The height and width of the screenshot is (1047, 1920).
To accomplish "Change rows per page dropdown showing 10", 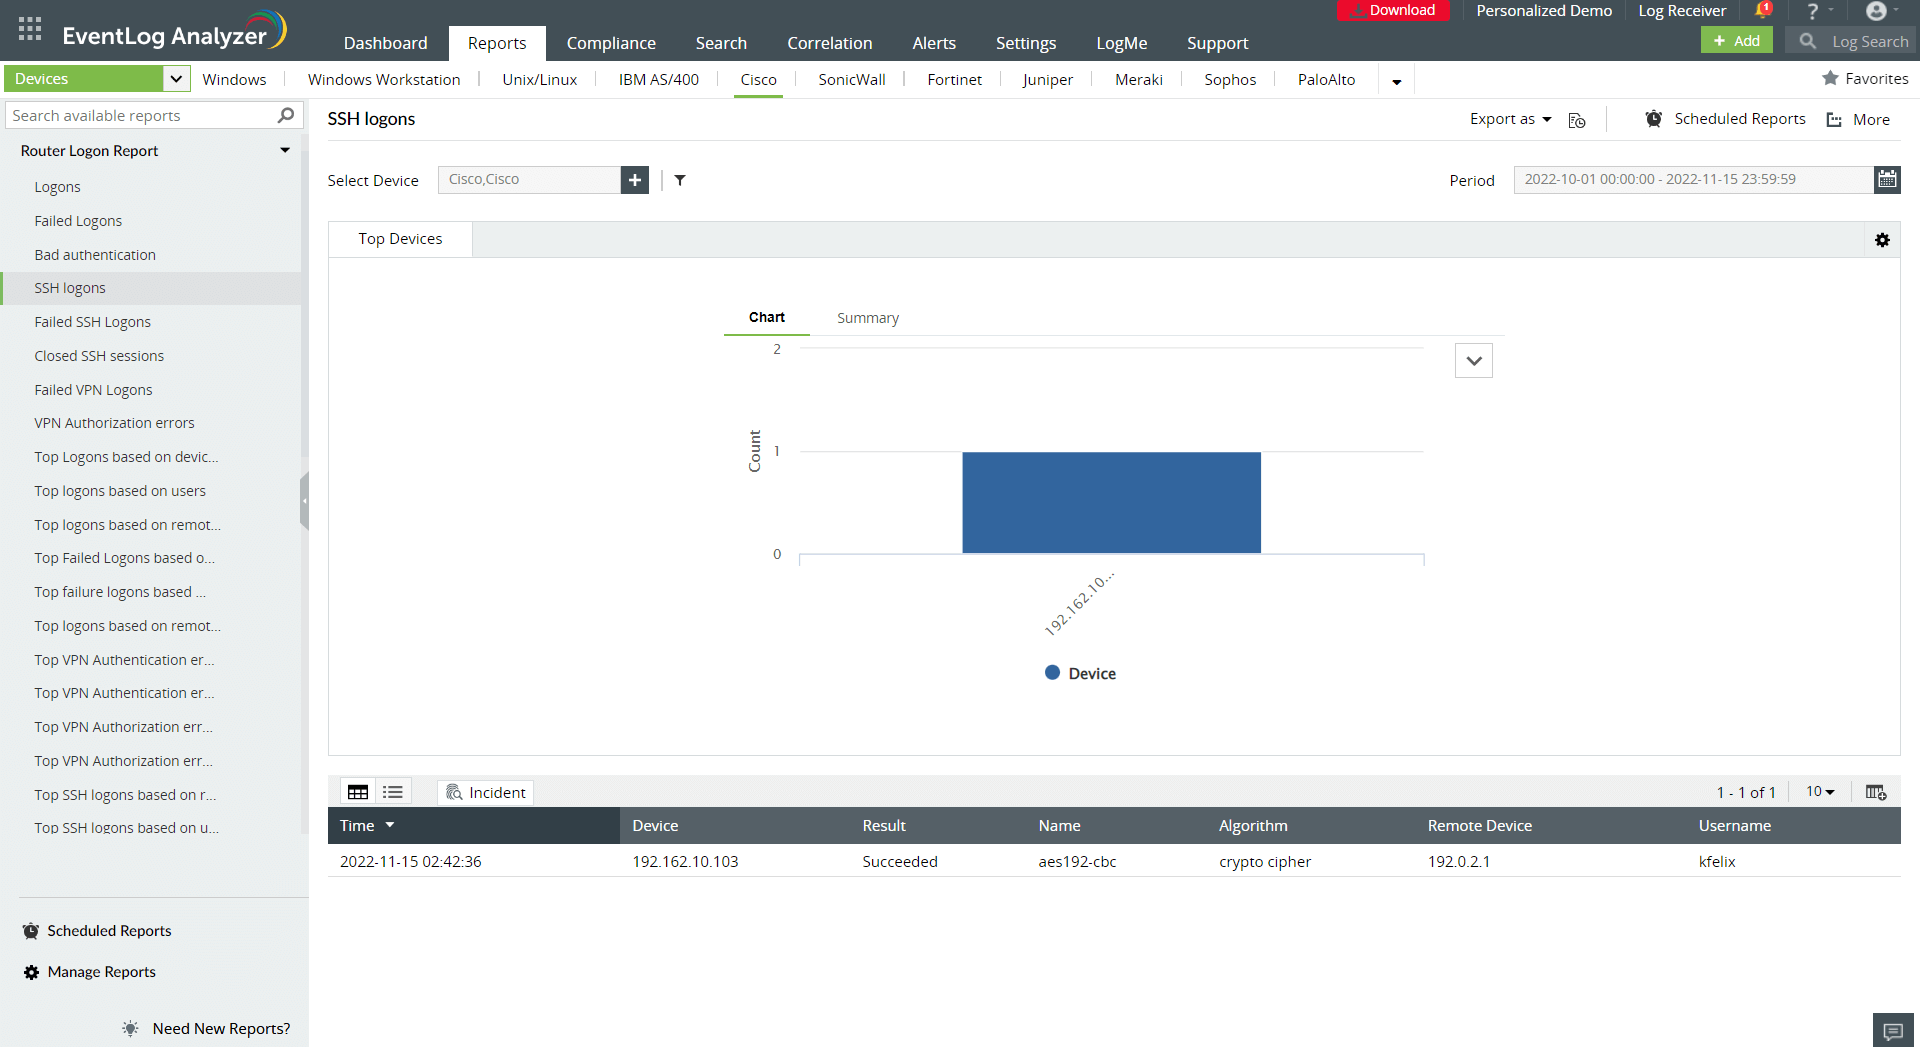I will 1820,791.
